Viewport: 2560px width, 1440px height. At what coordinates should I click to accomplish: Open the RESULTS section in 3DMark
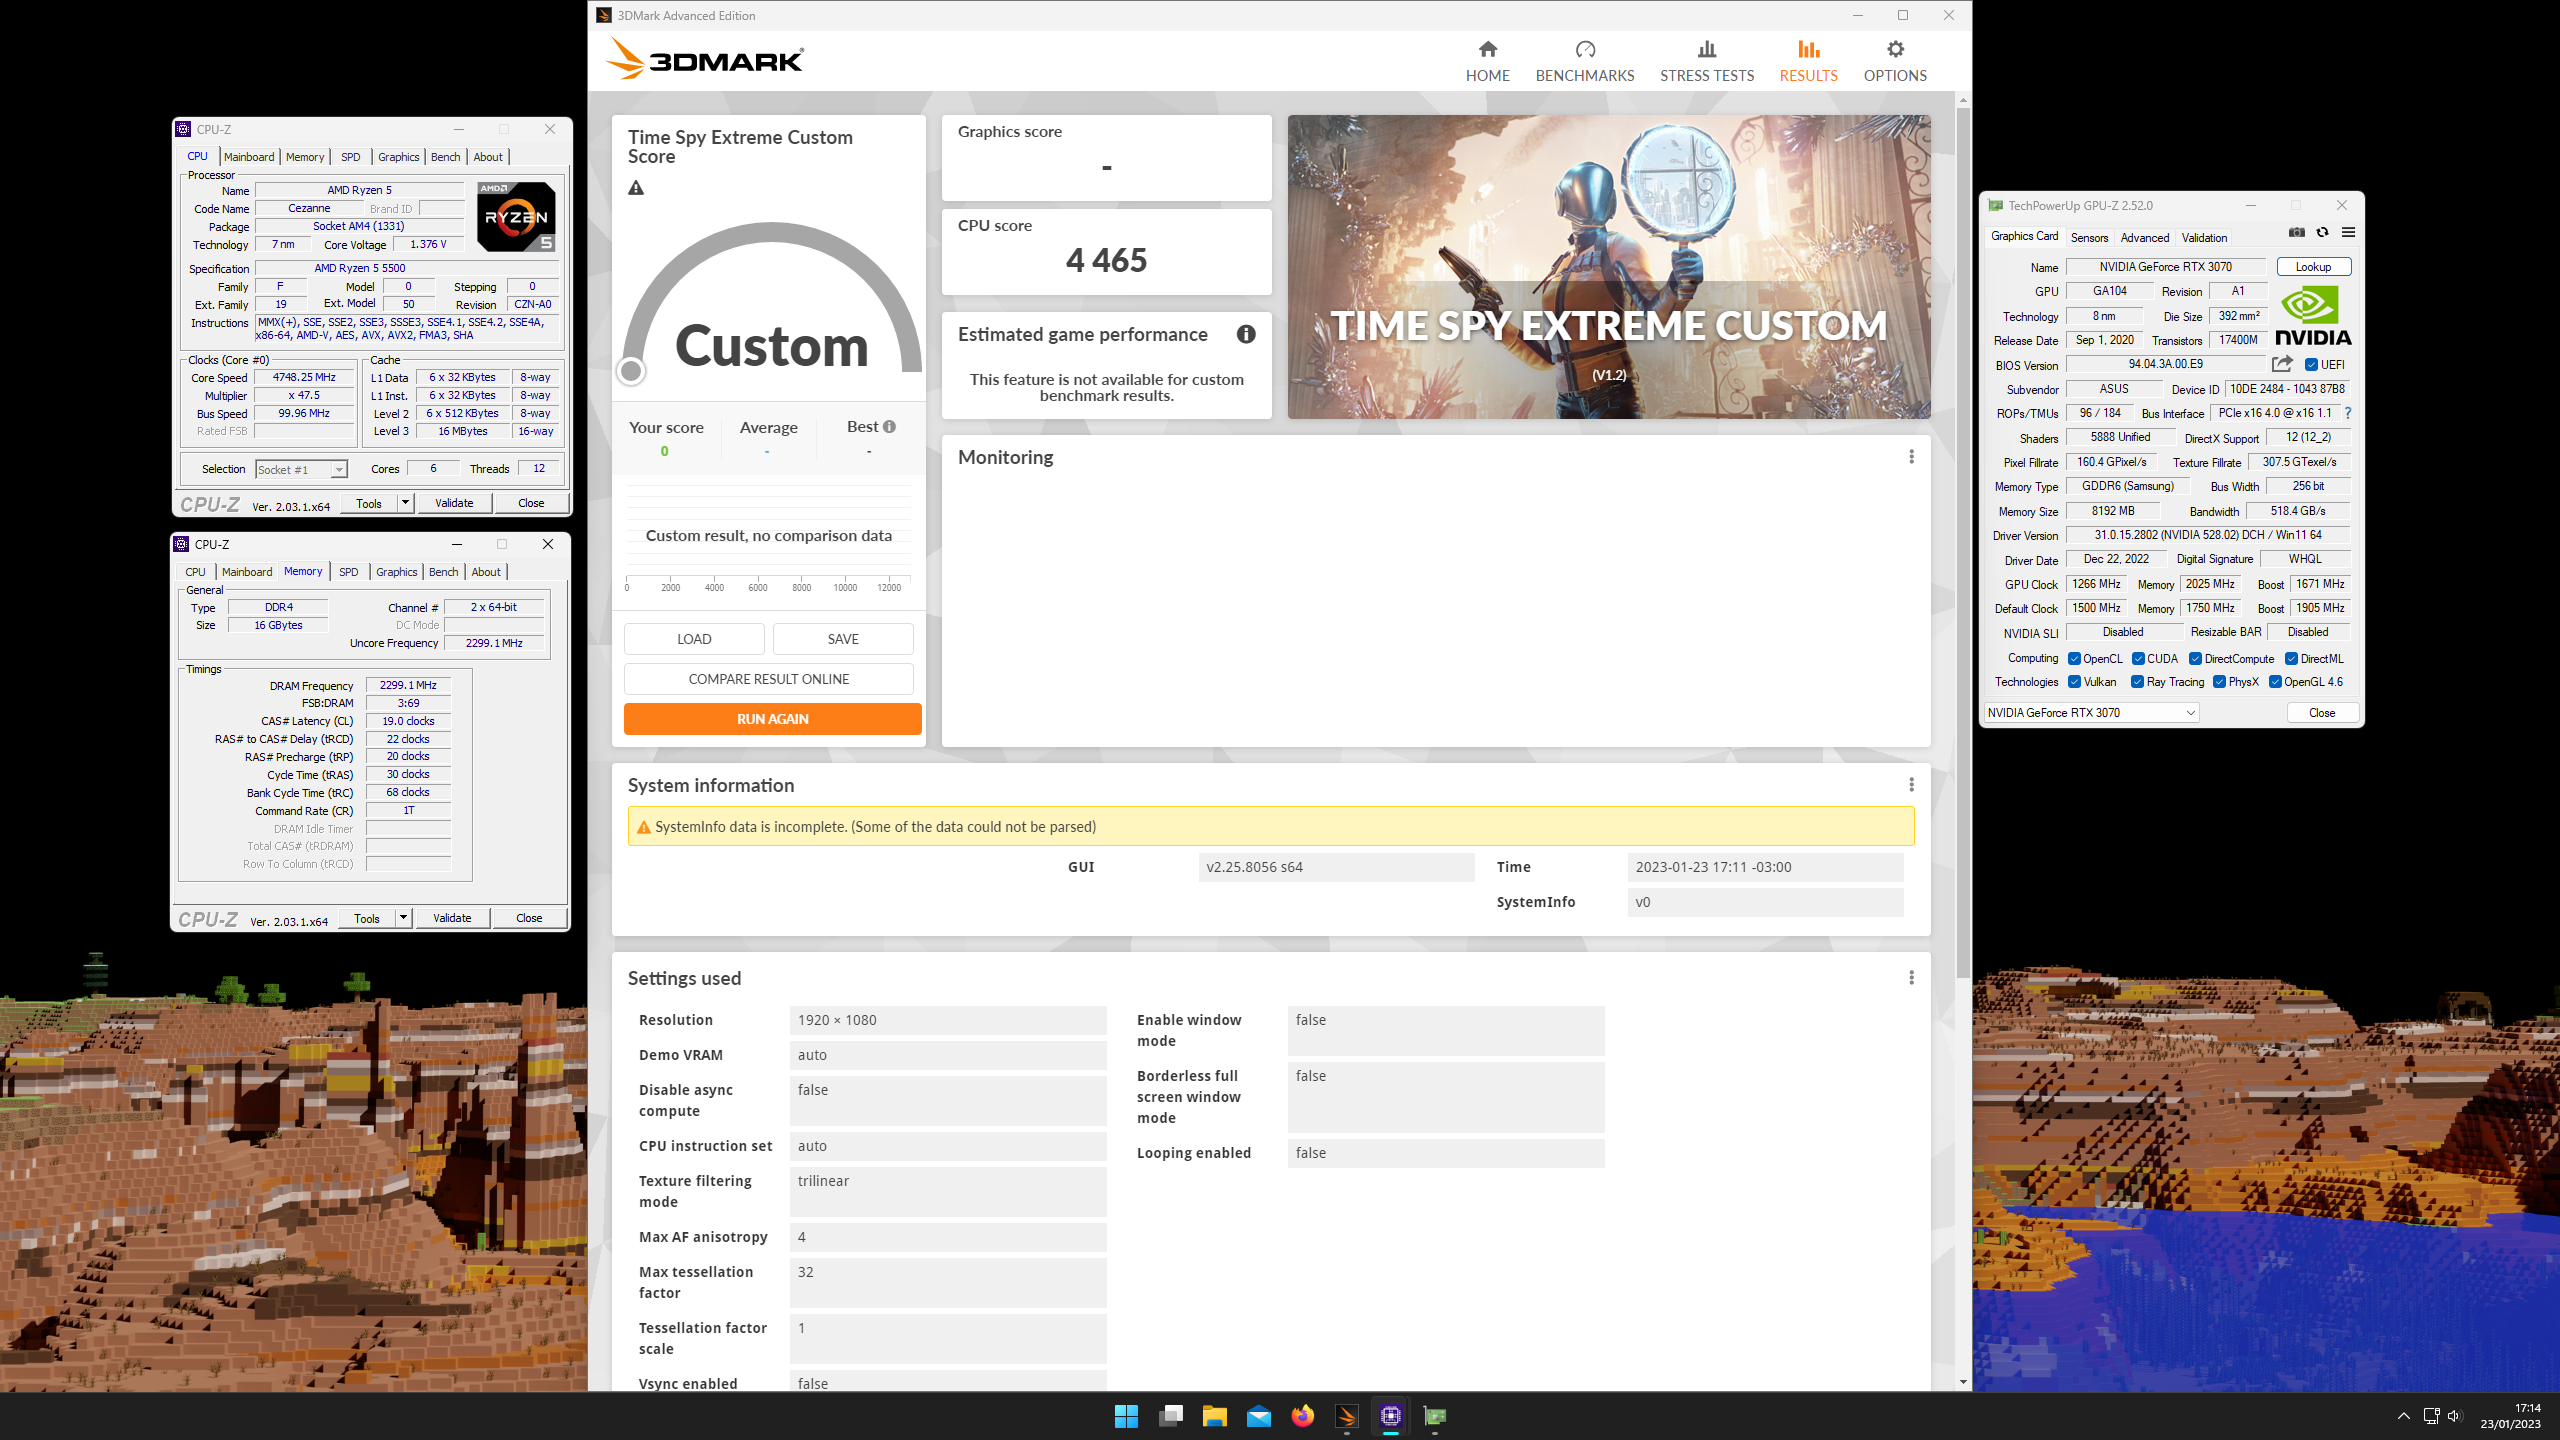click(1808, 61)
